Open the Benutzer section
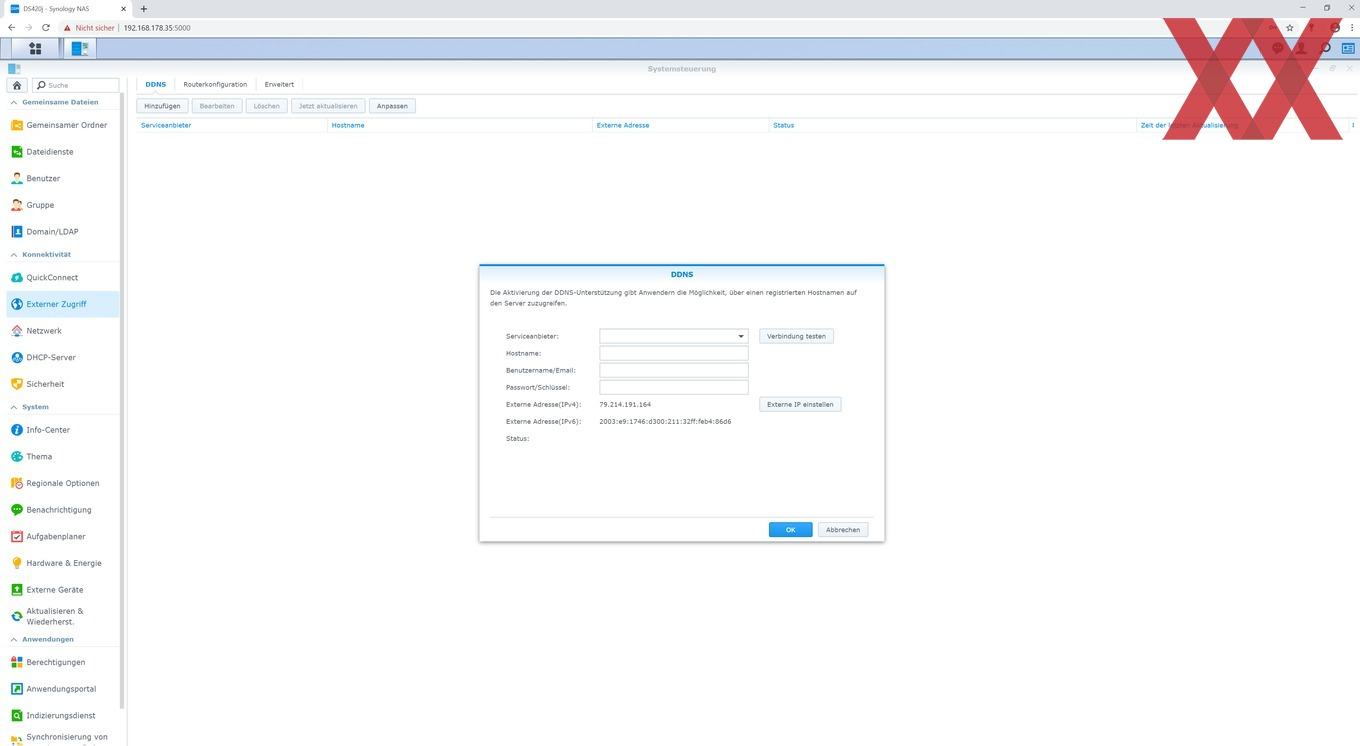This screenshot has width=1360, height=746. [x=63, y=178]
